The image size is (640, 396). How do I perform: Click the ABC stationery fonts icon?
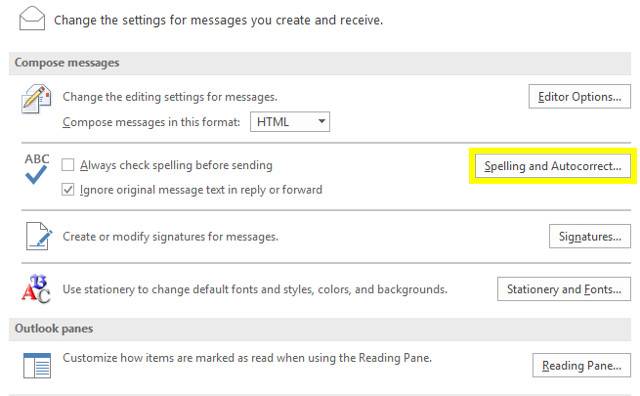point(36,289)
